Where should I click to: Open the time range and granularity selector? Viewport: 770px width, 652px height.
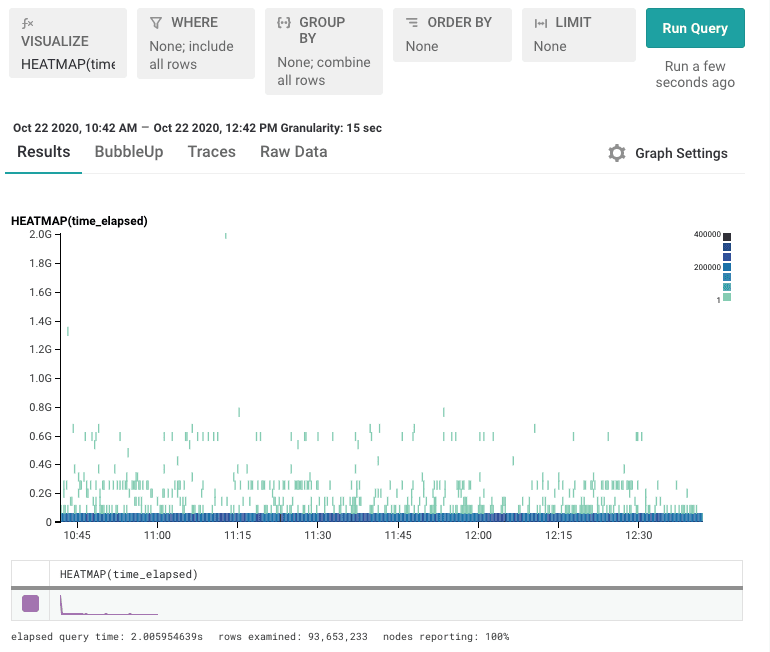[197, 128]
